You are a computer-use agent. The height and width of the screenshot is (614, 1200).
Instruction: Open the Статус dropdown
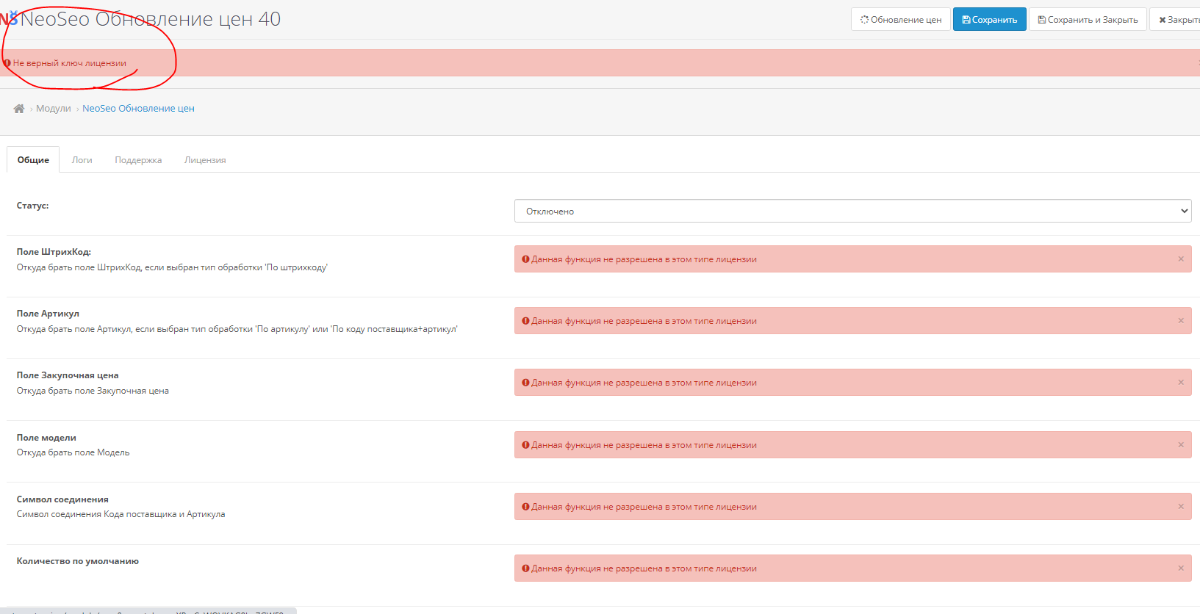(x=853, y=211)
